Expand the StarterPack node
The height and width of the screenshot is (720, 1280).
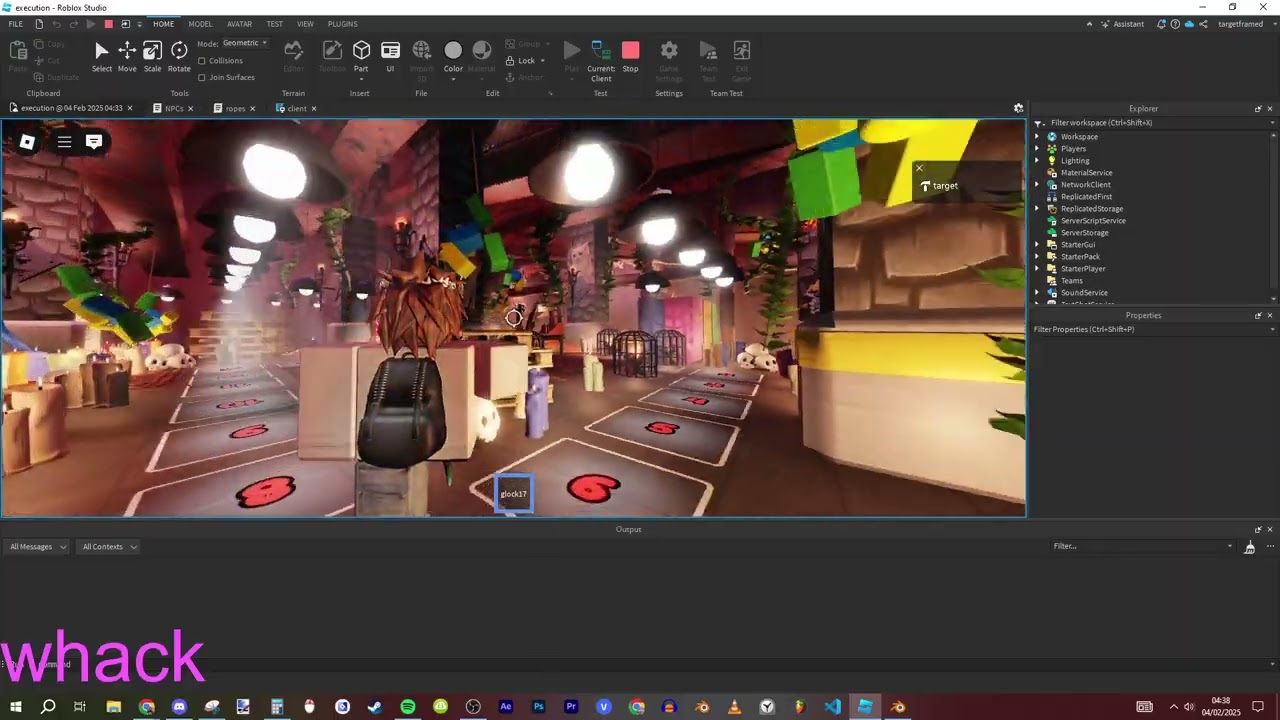(1037, 257)
